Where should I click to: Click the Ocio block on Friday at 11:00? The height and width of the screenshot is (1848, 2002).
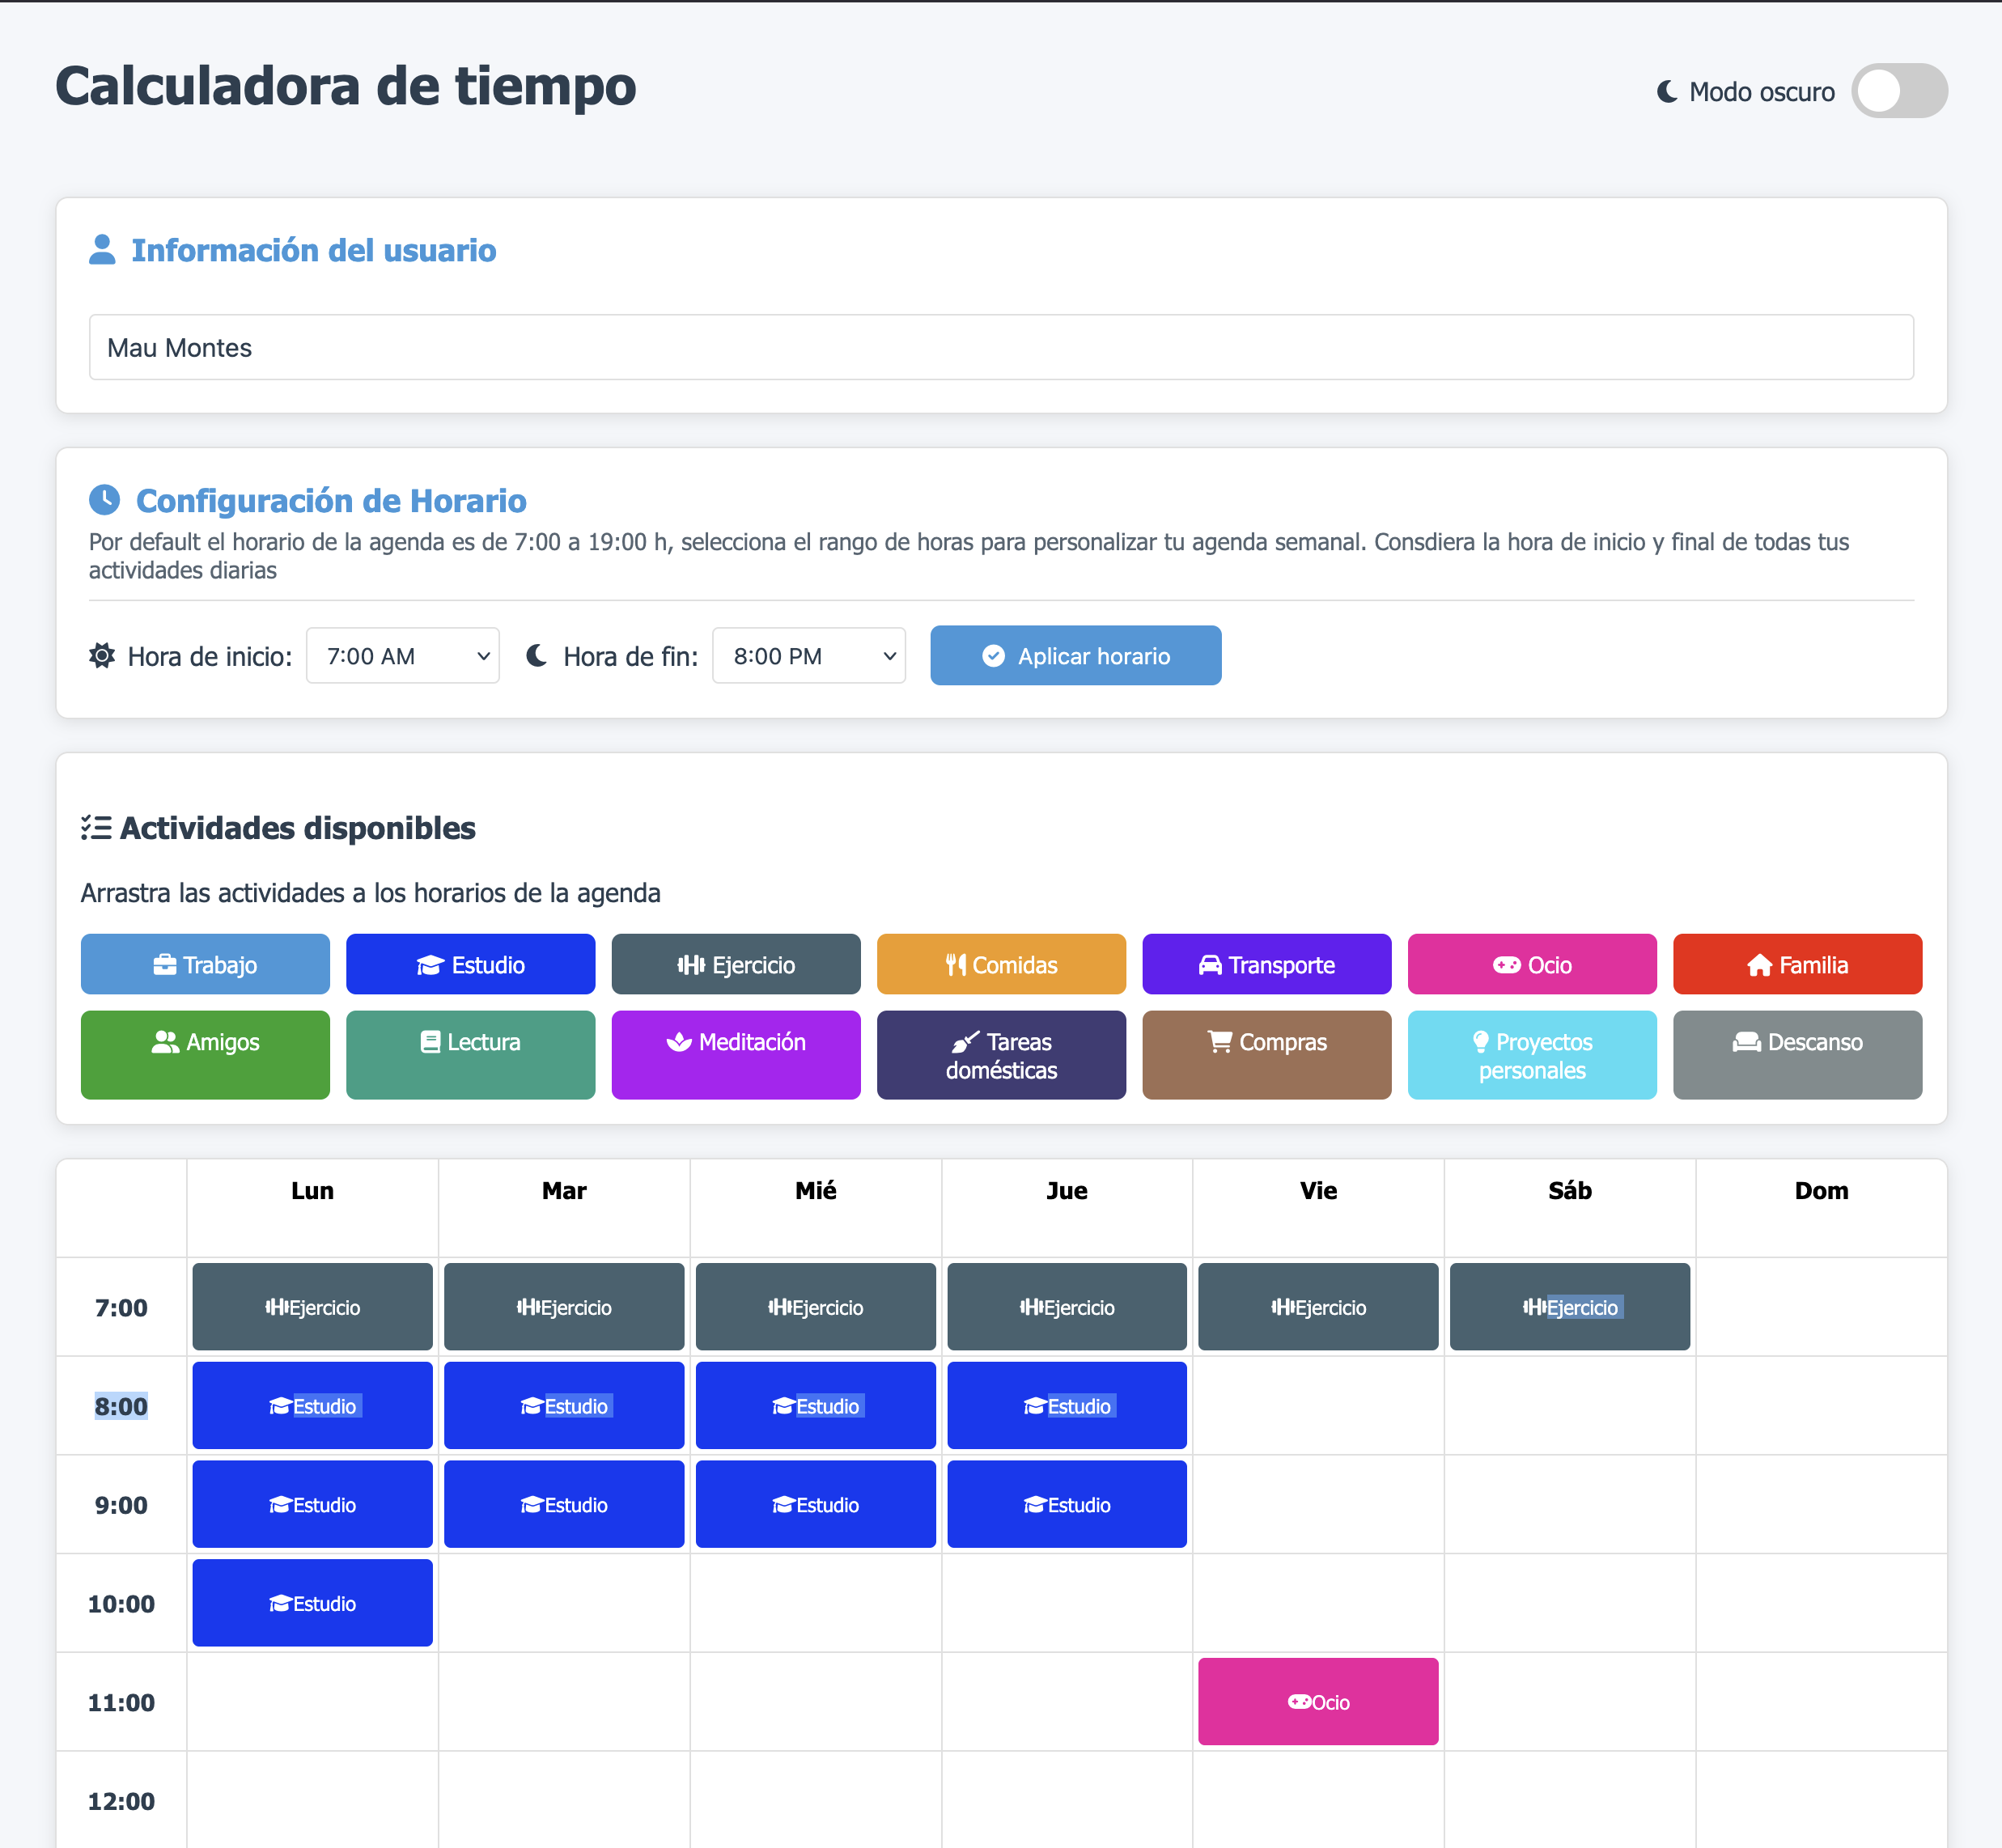1317,1701
